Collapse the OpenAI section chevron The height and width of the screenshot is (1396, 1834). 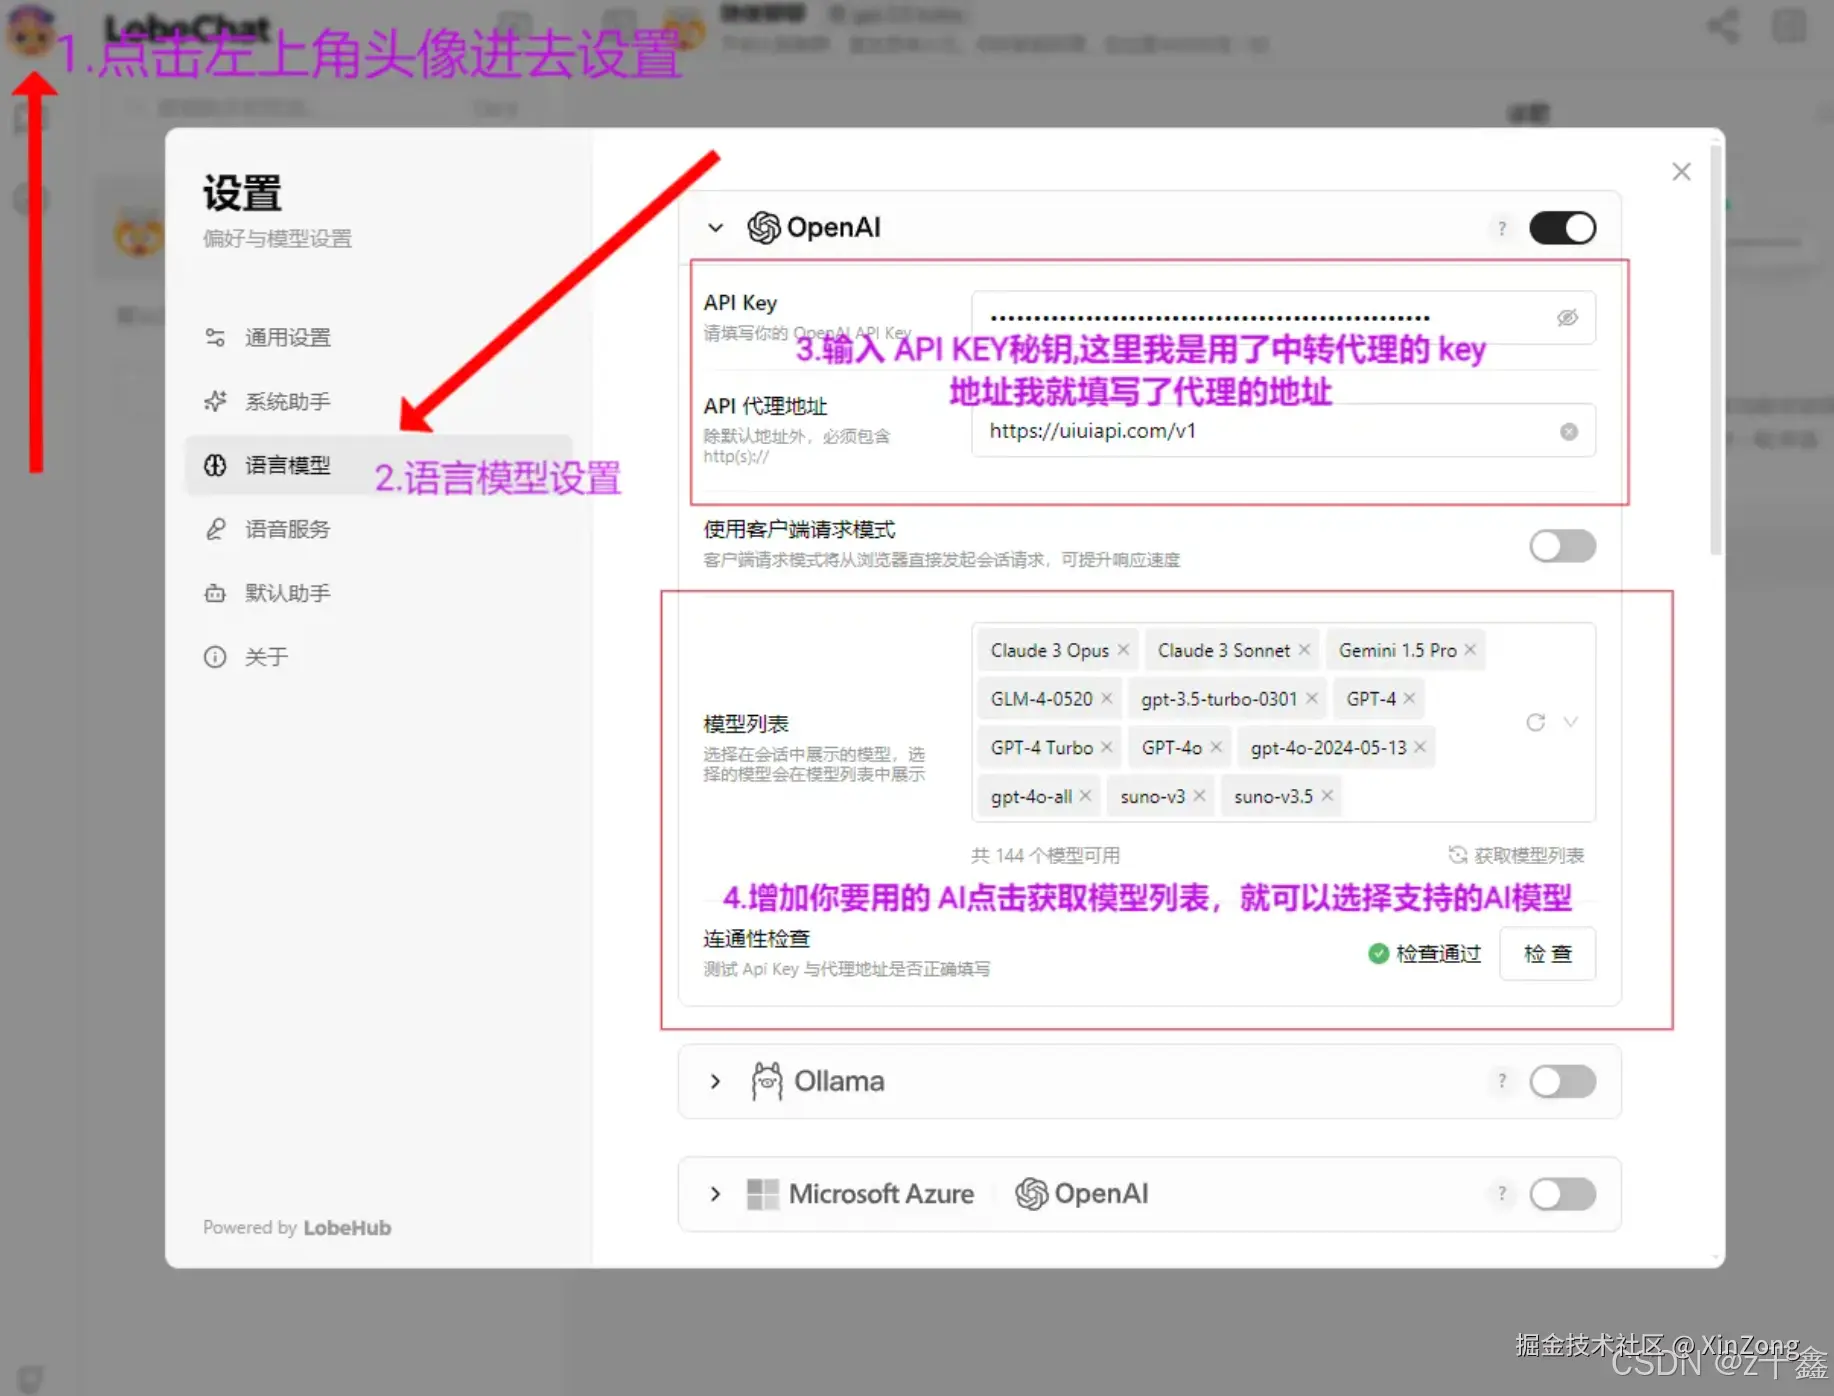[715, 228]
